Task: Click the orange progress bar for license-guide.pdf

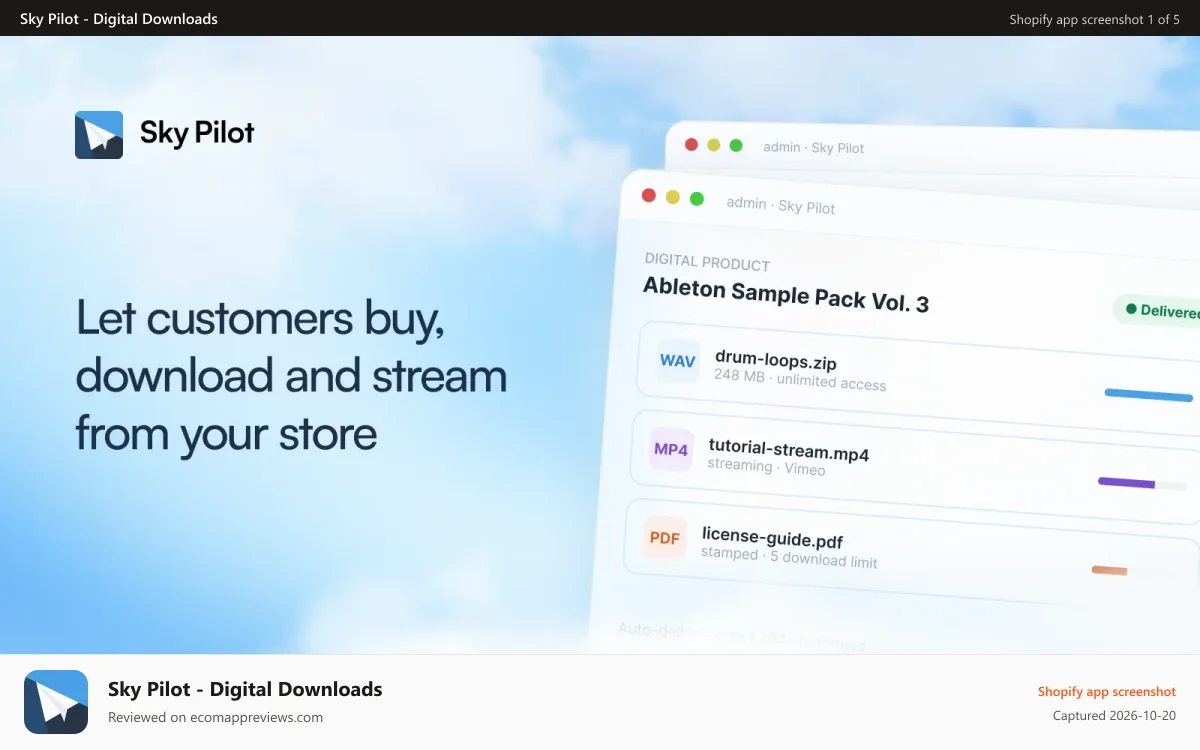Action: 1109,570
